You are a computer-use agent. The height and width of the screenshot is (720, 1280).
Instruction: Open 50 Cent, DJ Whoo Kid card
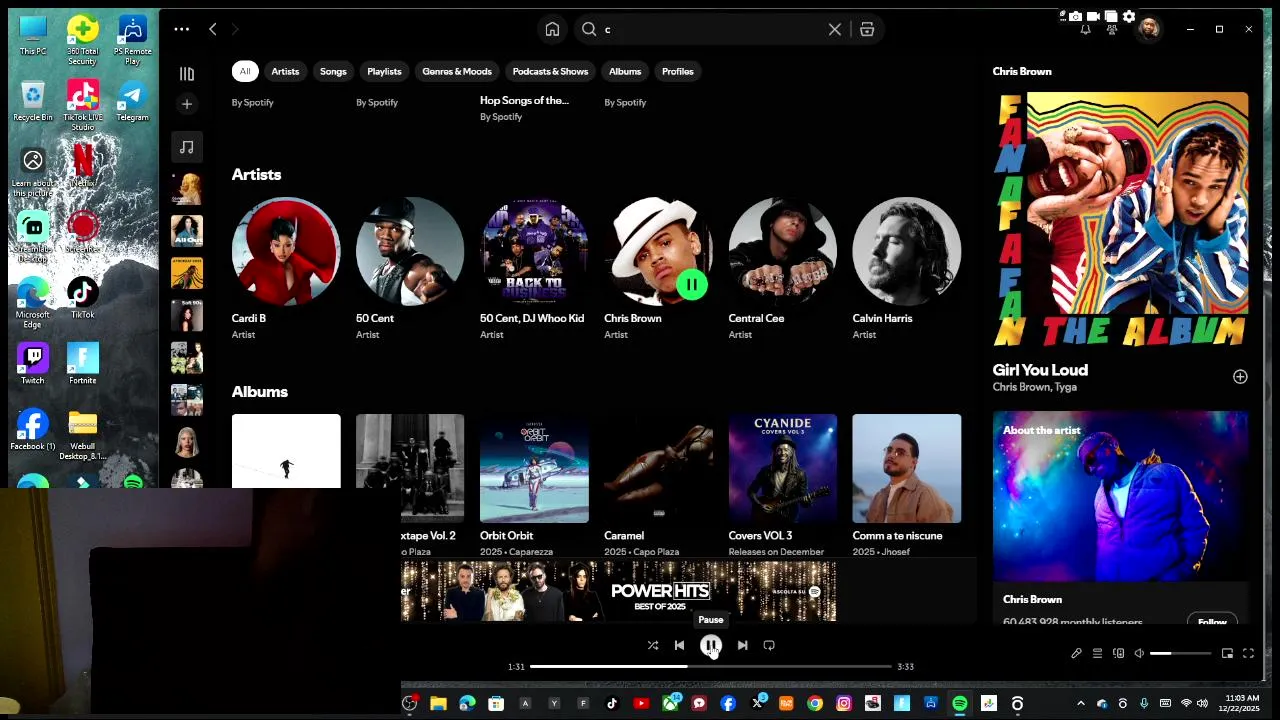534,266
